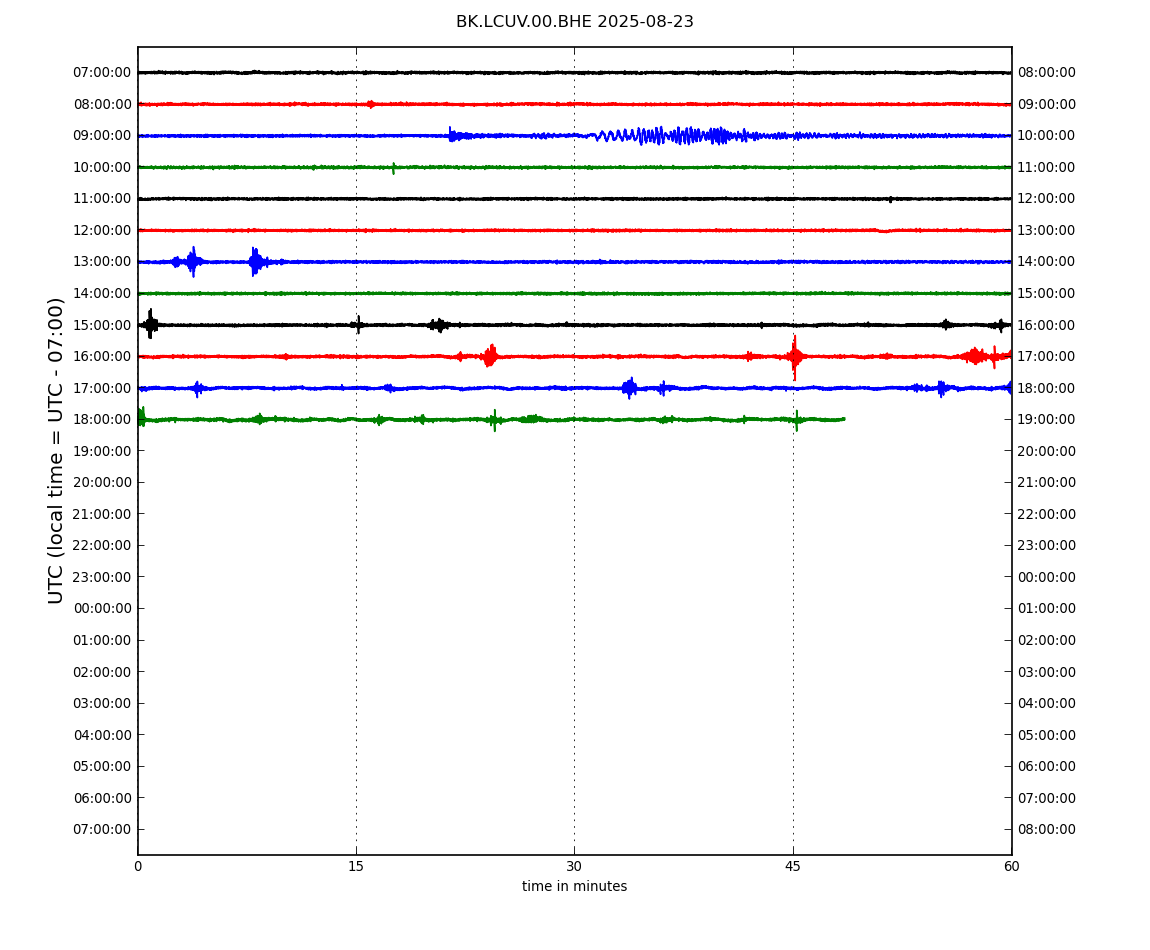Click the black spike starting the 15:00:00 trace
The image size is (1150, 950).
[150, 324]
